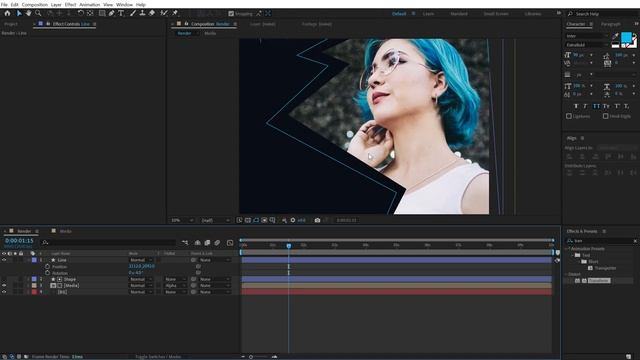Open the Shape layer blend mode dropdown
Image resolution: width=640 pixels, height=360 pixels.
(140, 279)
